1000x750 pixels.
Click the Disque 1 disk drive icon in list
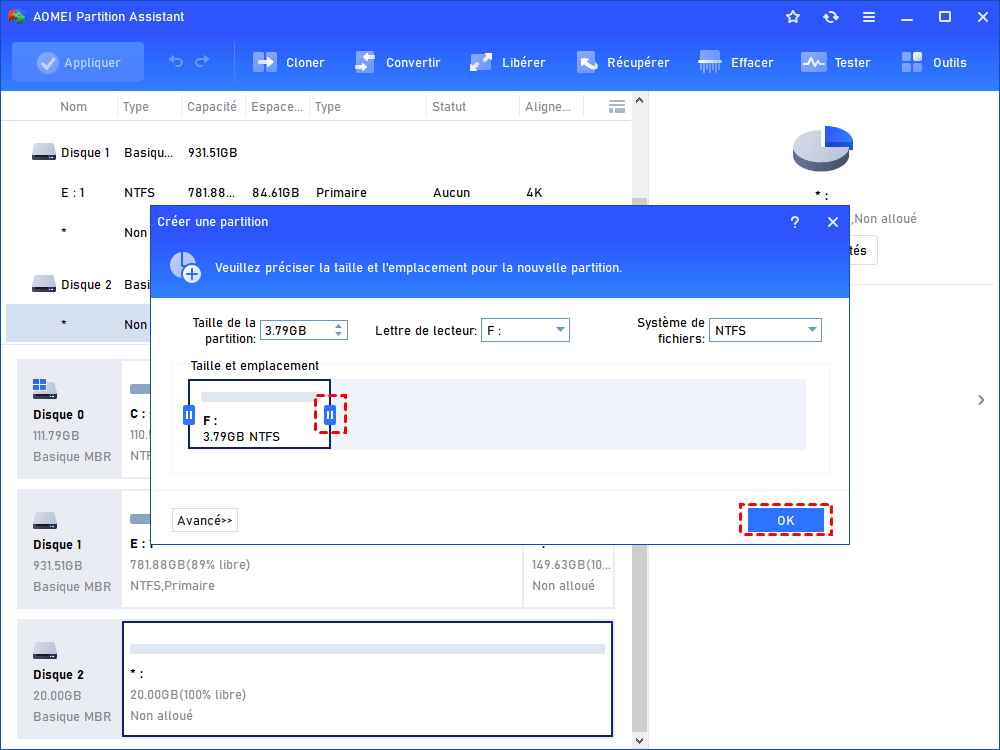[44, 152]
